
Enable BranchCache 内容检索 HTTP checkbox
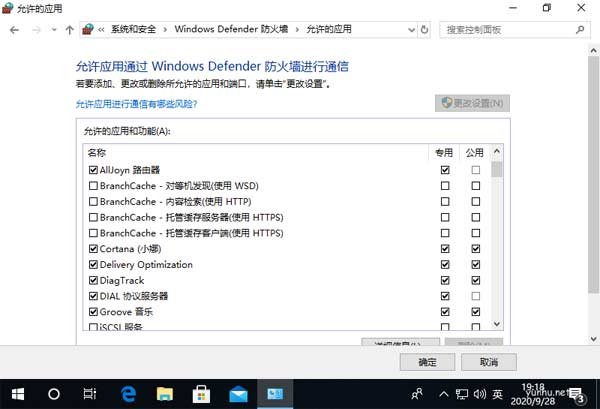click(93, 202)
